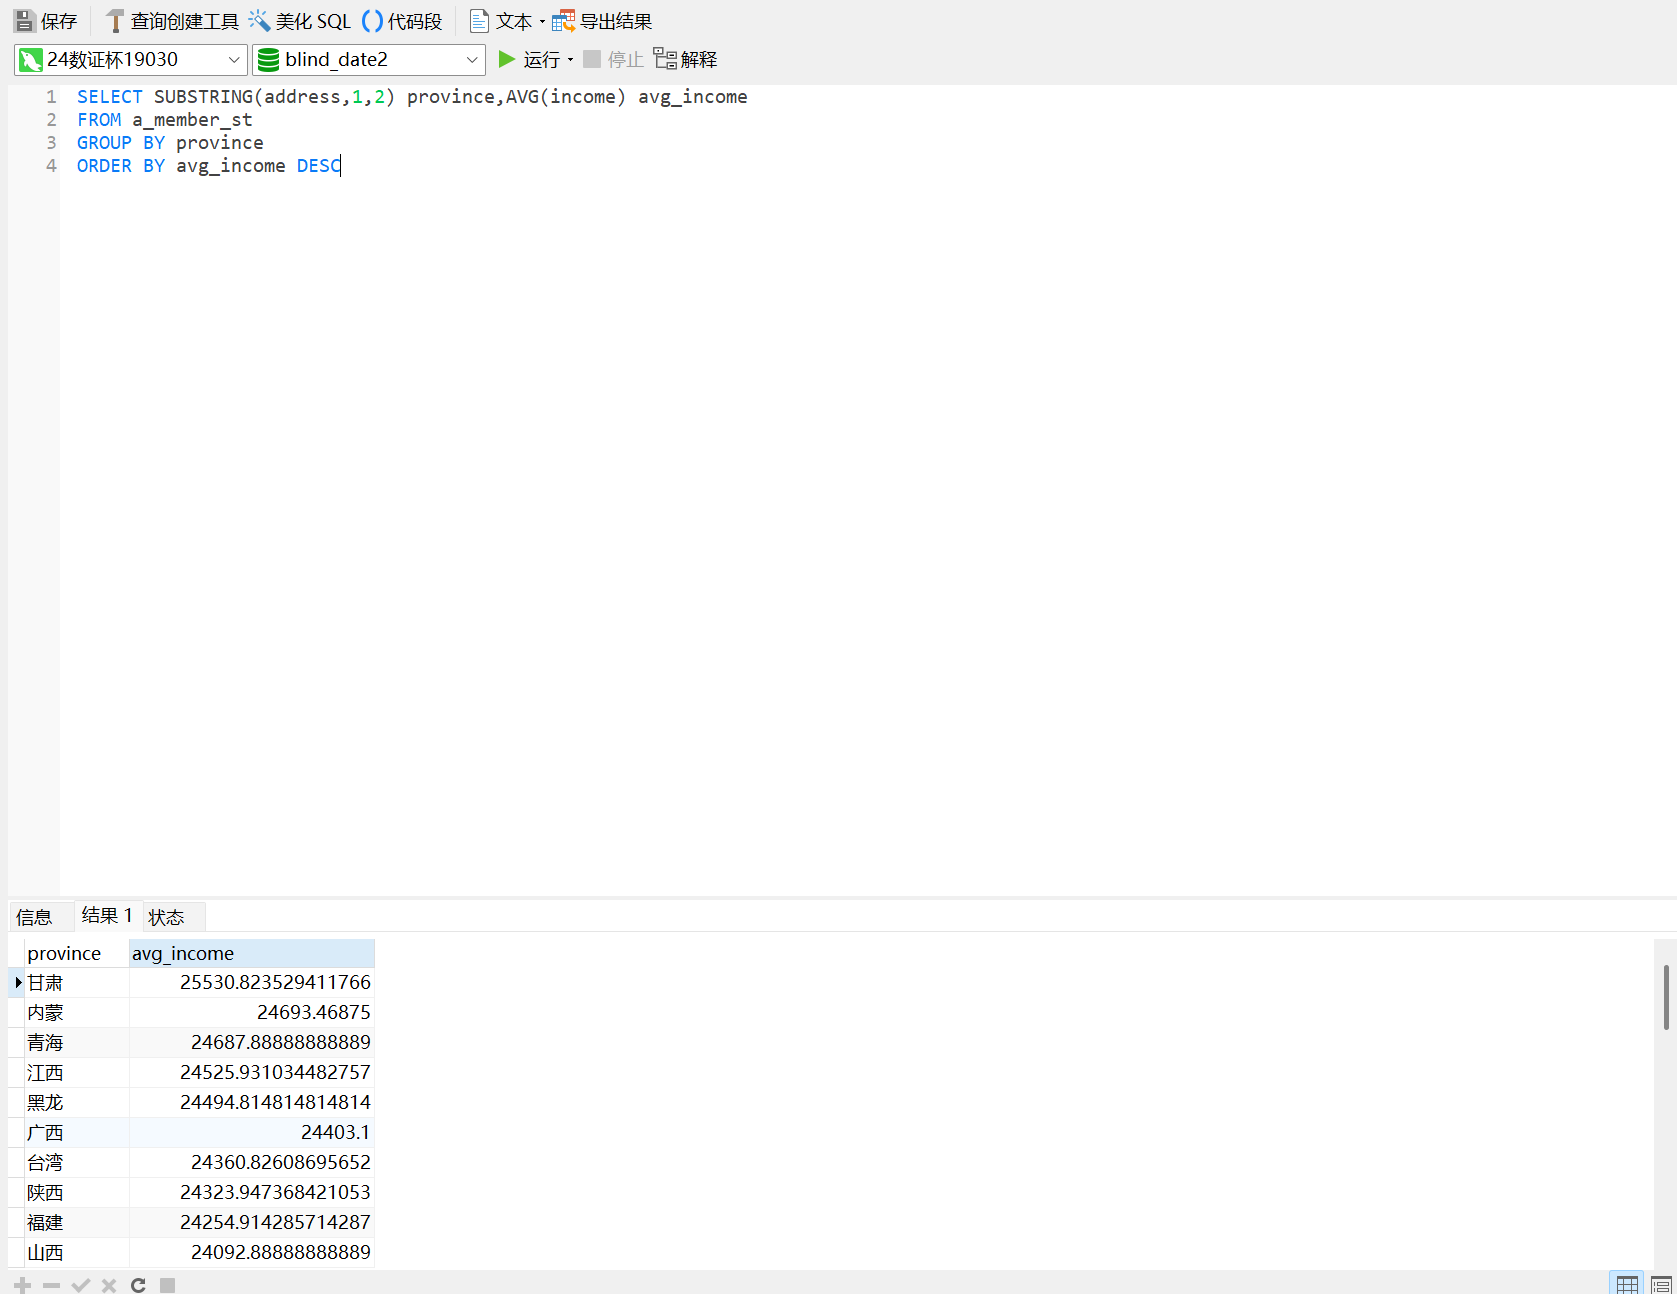The width and height of the screenshot is (1677, 1294).
Task: Click the value 25530.823529411766
Action: (275, 983)
